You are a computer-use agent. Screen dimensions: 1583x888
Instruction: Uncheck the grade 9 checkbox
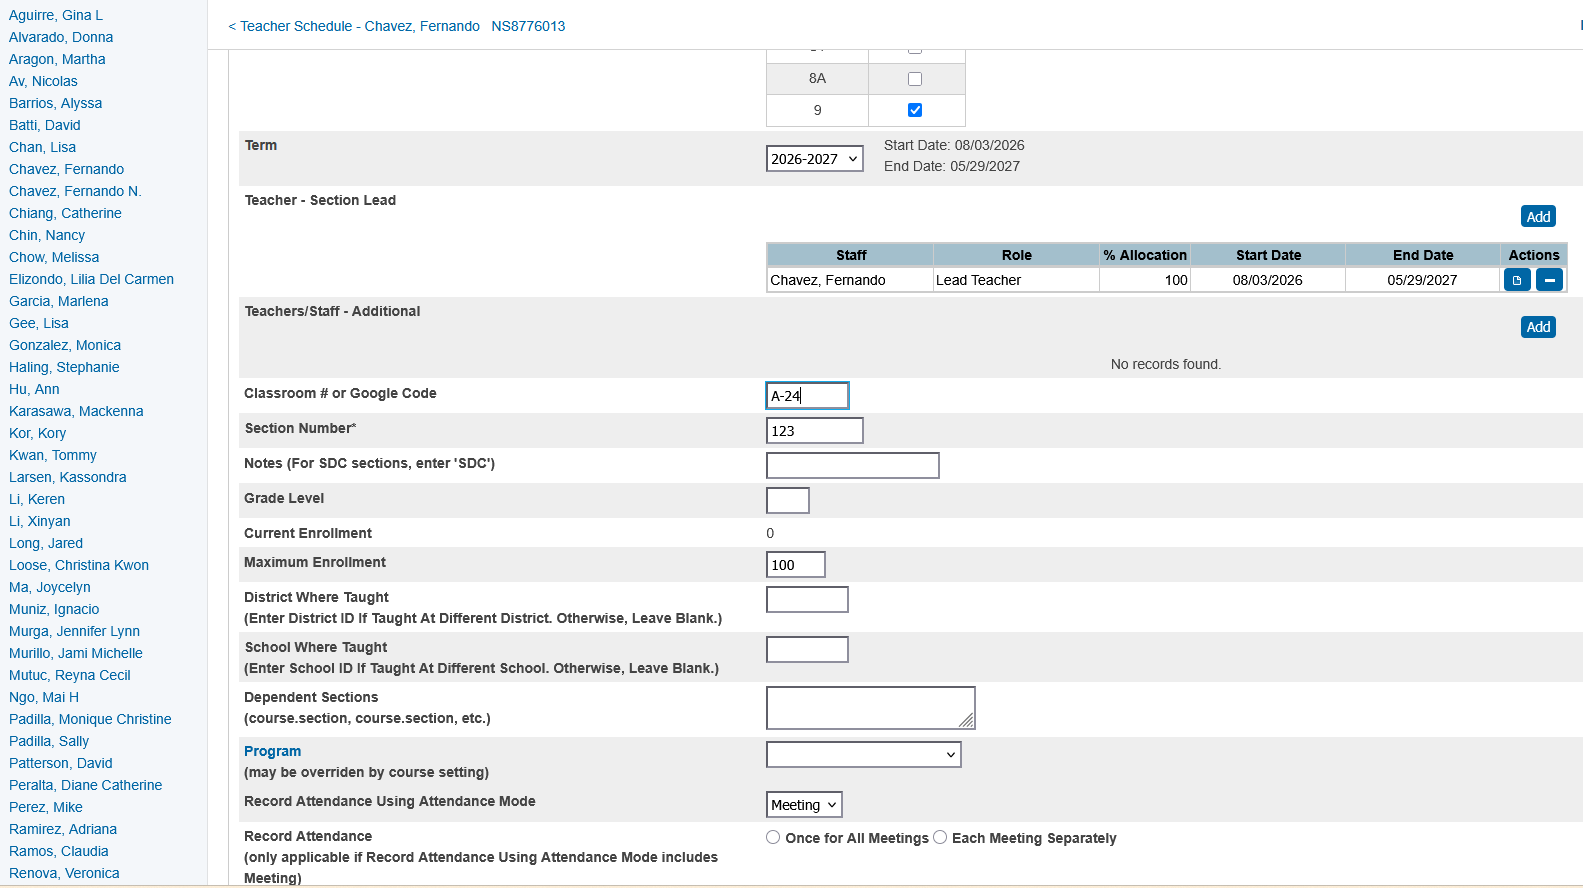(x=915, y=110)
